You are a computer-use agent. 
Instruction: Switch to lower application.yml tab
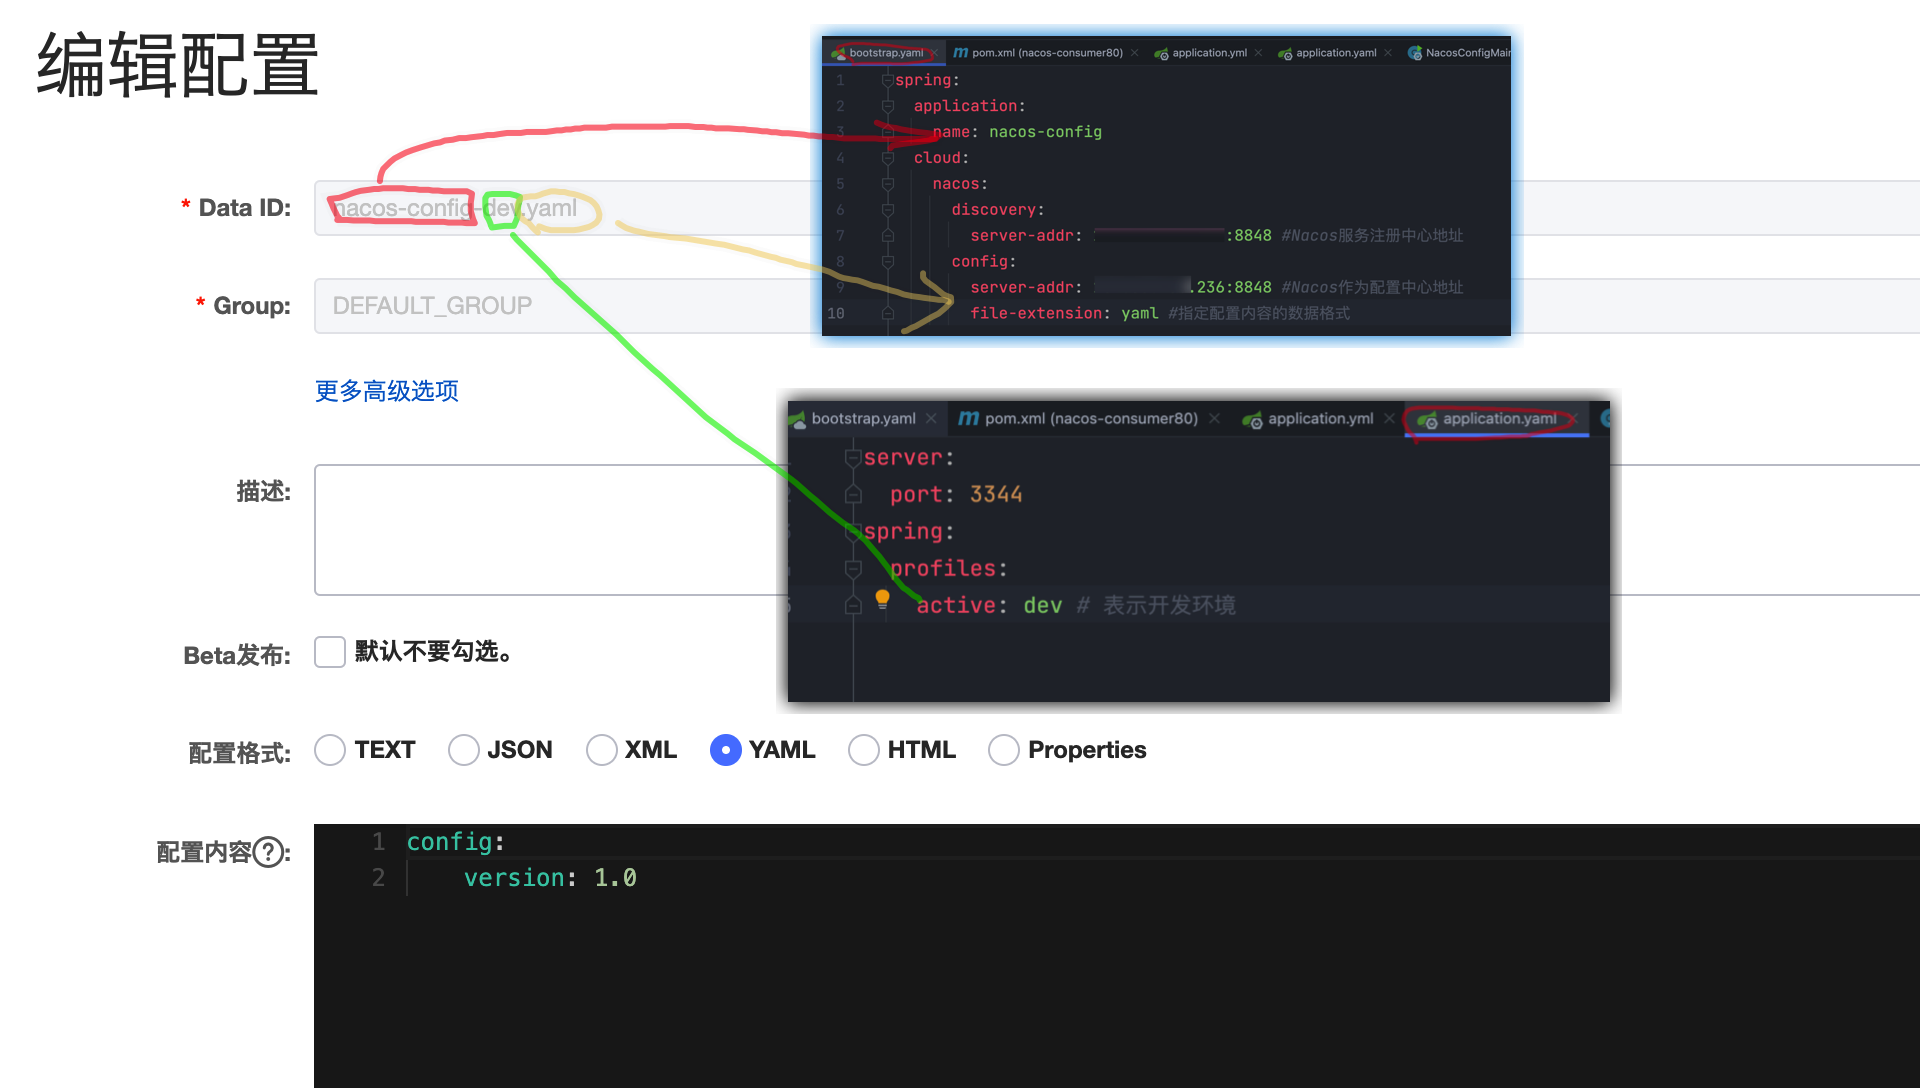[x=1319, y=418]
